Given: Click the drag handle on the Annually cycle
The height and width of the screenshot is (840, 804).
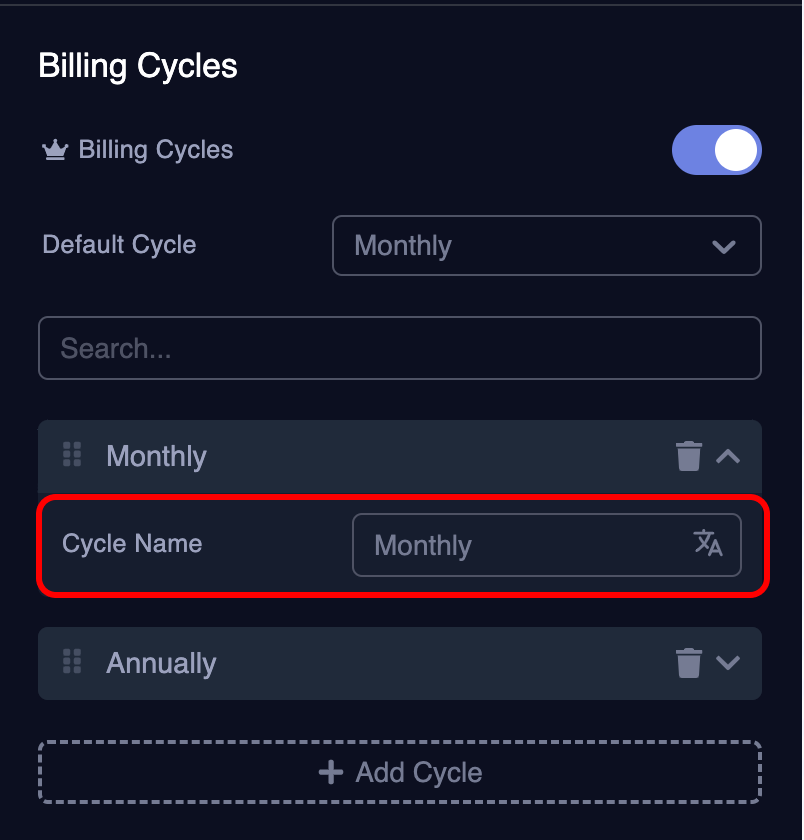Looking at the screenshot, I should pos(71,662).
